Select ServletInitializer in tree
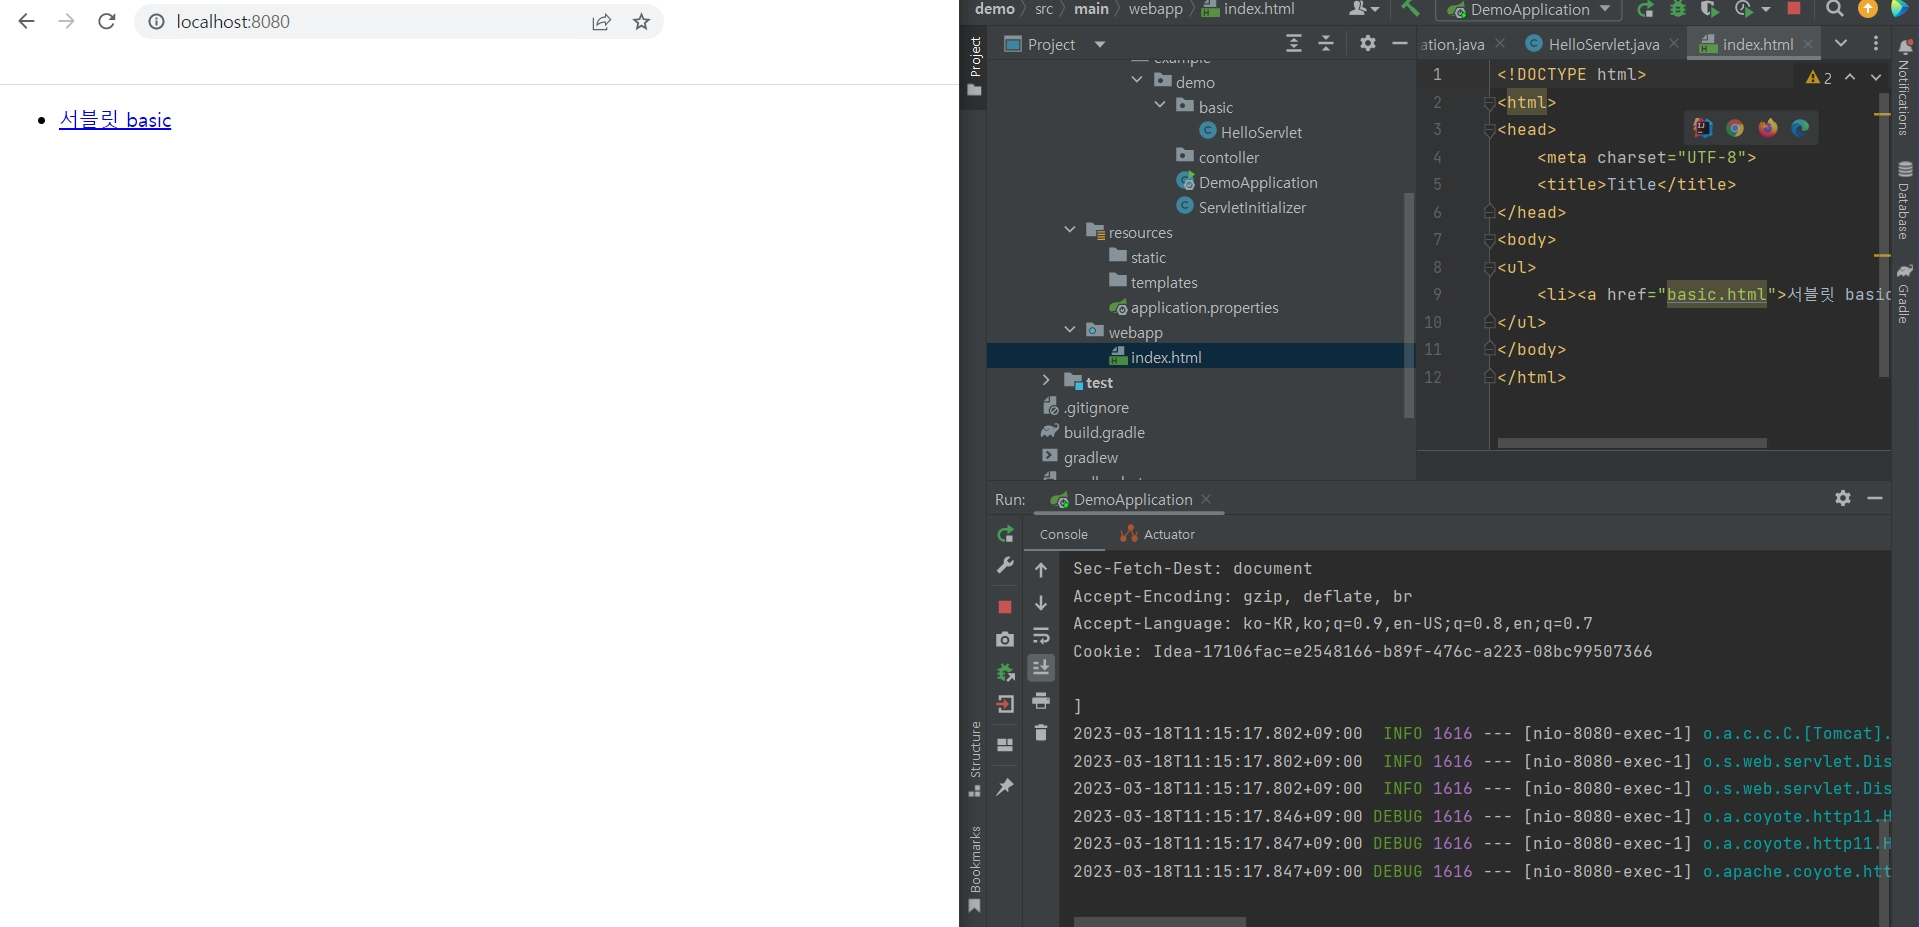Screen dimensions: 1919x927 click(1241, 207)
